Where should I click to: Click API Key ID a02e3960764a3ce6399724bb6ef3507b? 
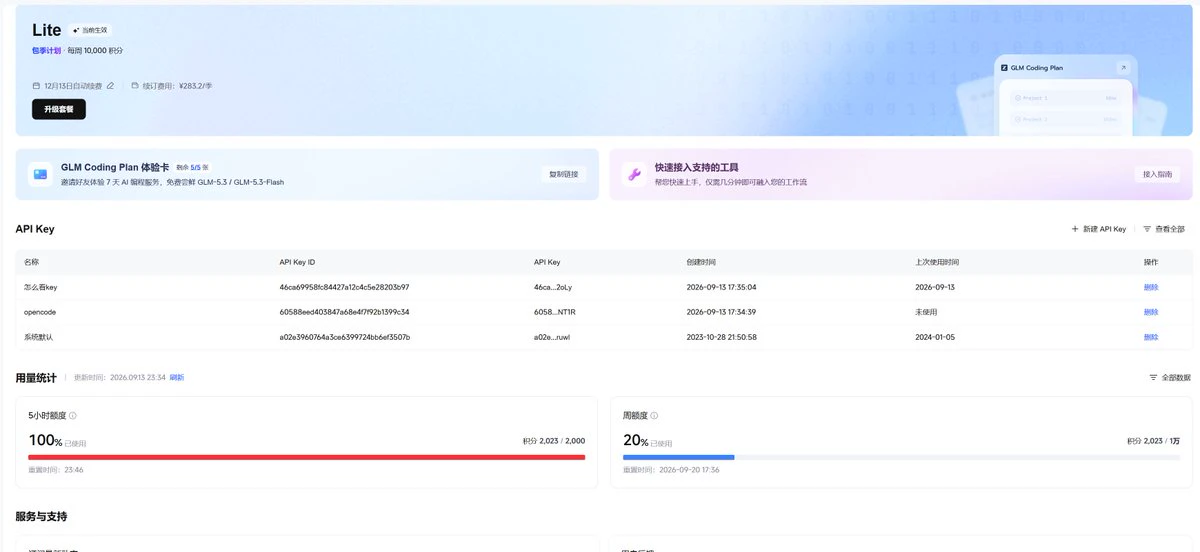click(344, 337)
